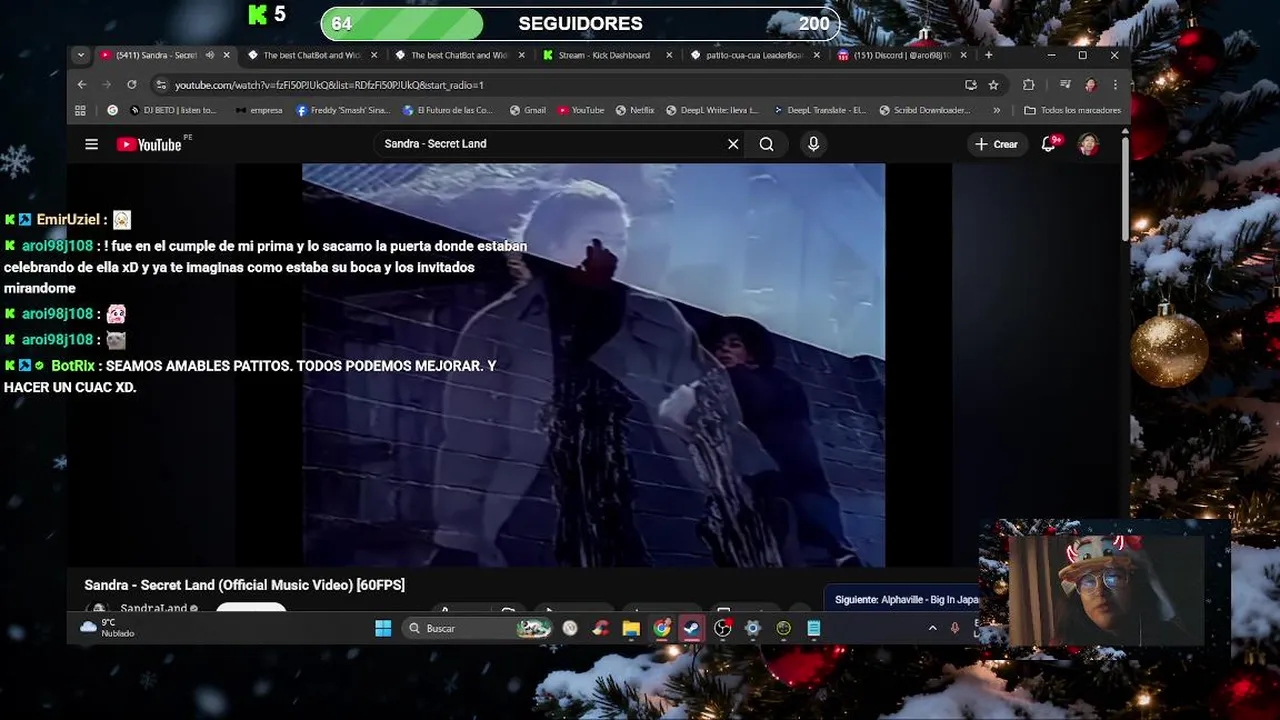The height and width of the screenshot is (720, 1280).
Task: Open the YouTube account avatar menu
Action: click(1088, 144)
